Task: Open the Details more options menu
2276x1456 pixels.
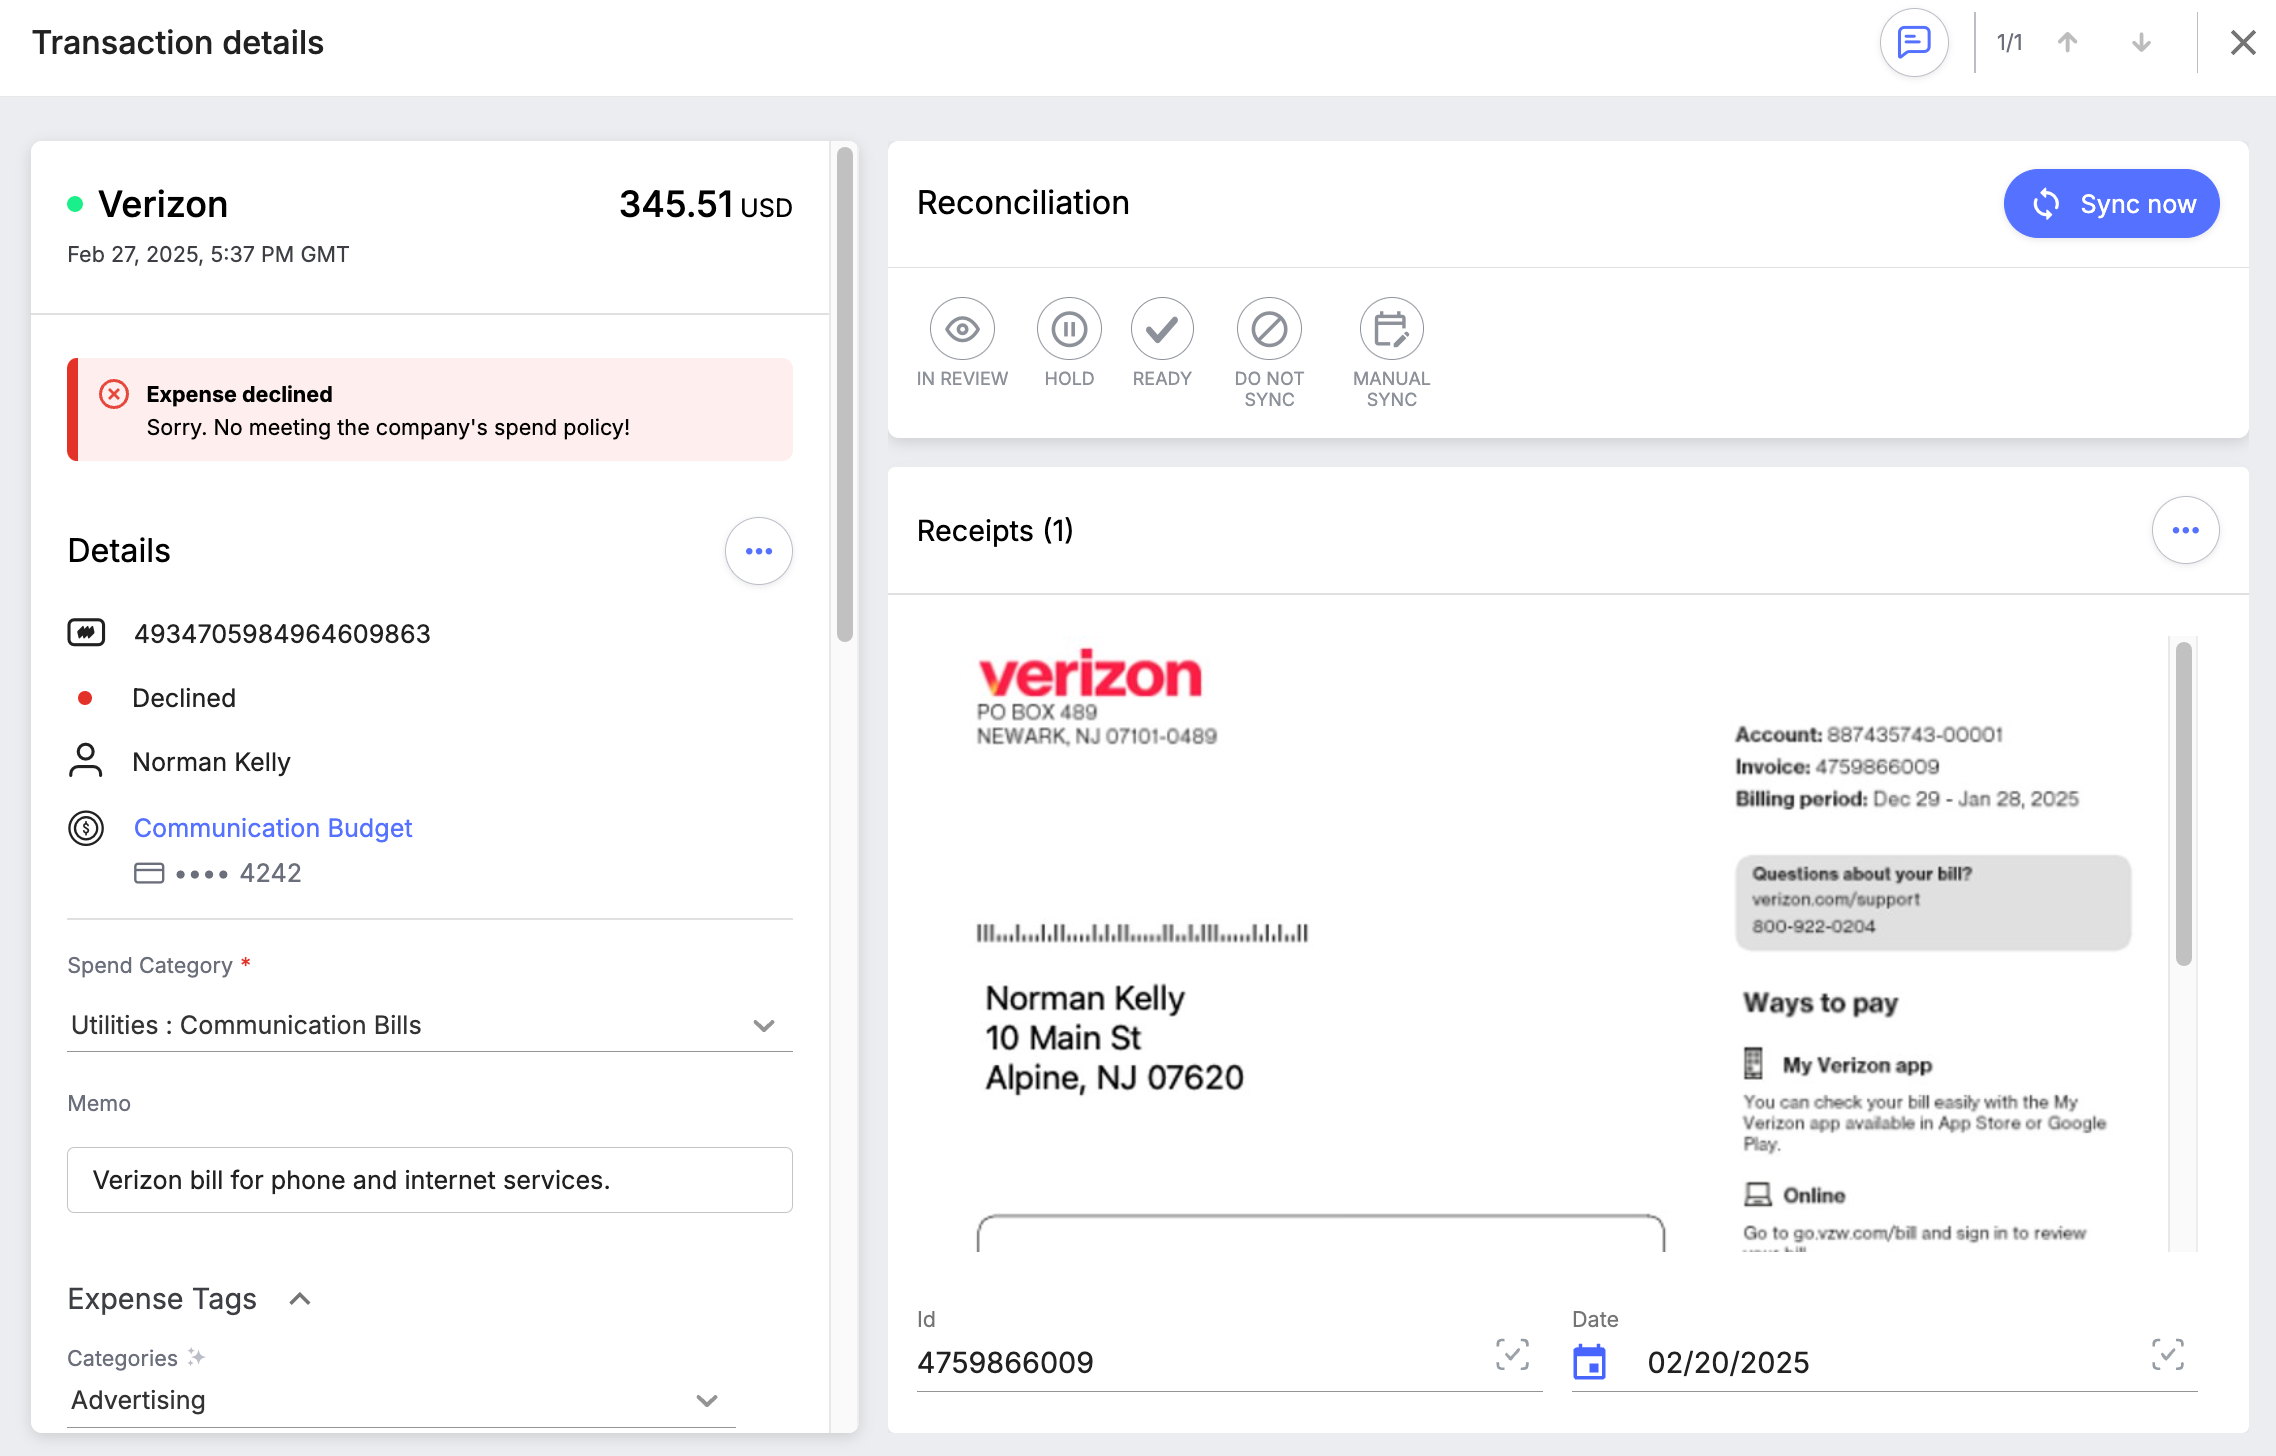Action: click(x=759, y=551)
